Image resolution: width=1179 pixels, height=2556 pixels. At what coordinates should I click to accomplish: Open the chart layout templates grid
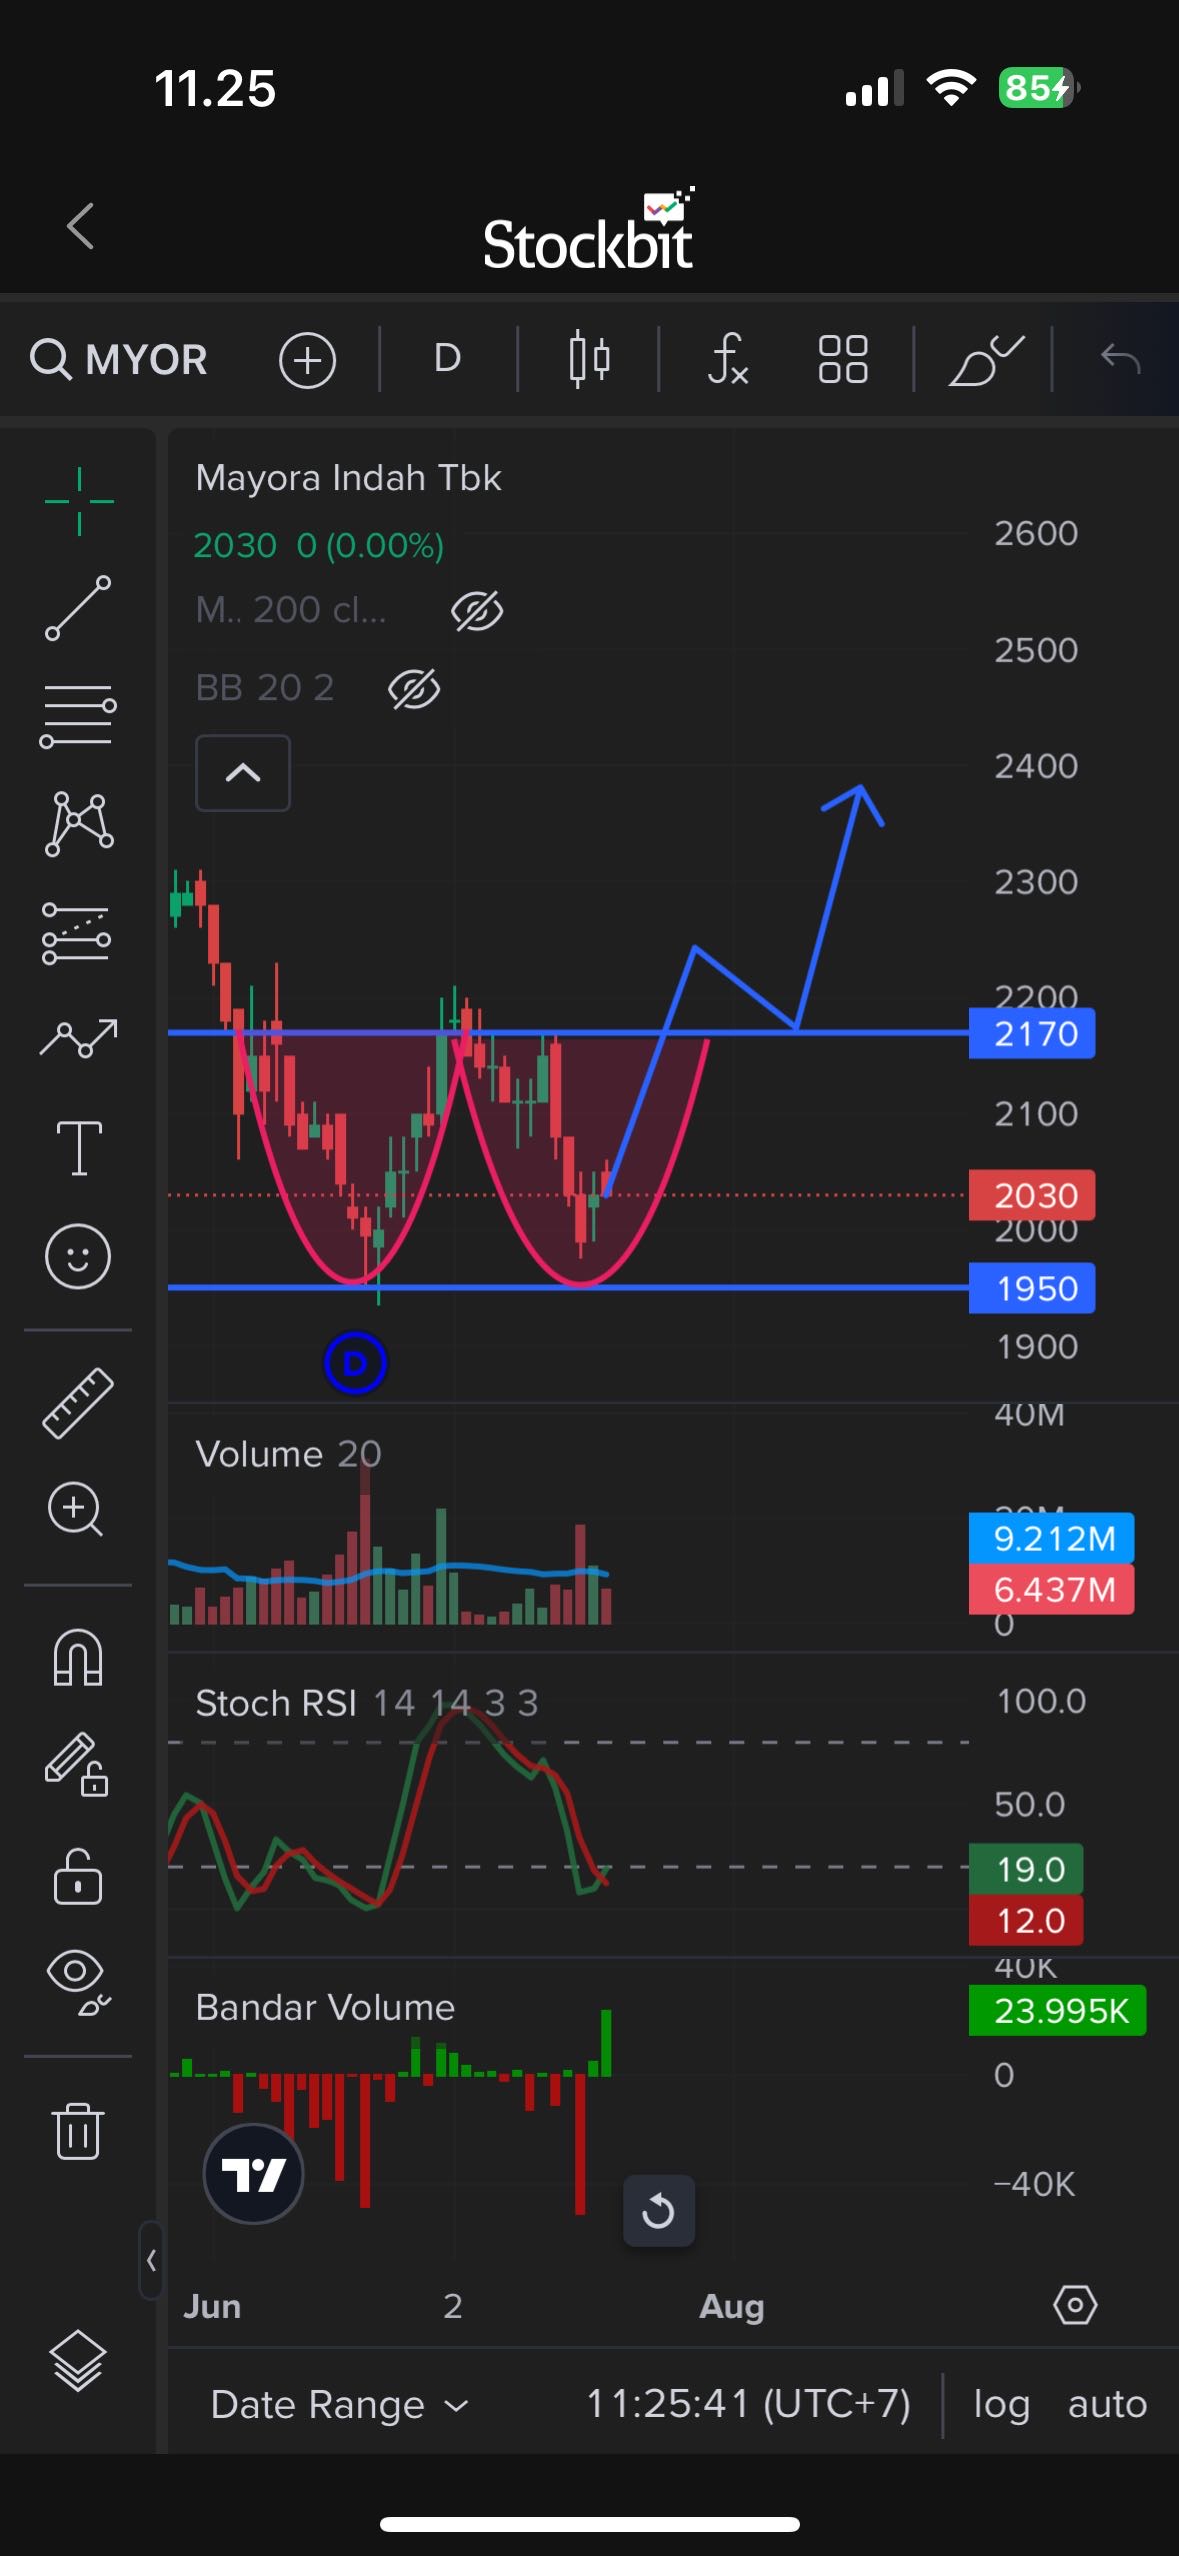tap(843, 359)
